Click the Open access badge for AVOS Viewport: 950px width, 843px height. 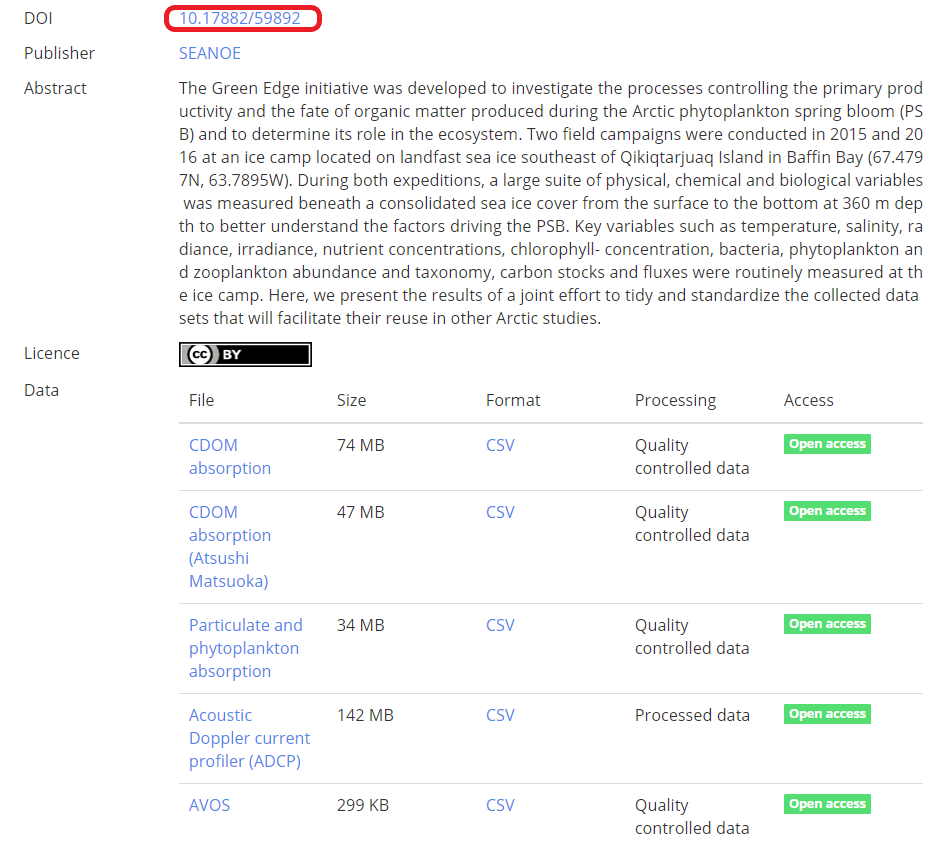click(x=827, y=803)
